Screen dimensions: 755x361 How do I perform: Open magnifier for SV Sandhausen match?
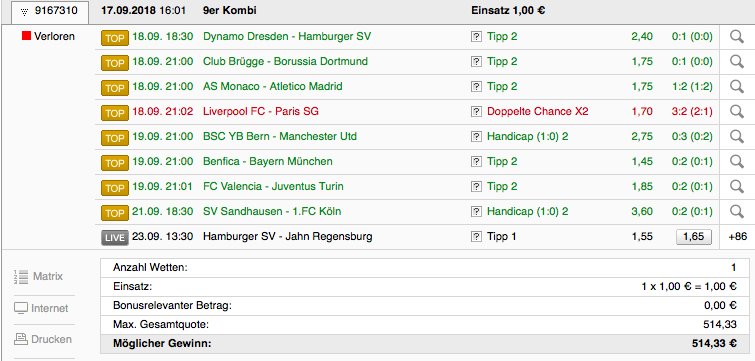737,211
